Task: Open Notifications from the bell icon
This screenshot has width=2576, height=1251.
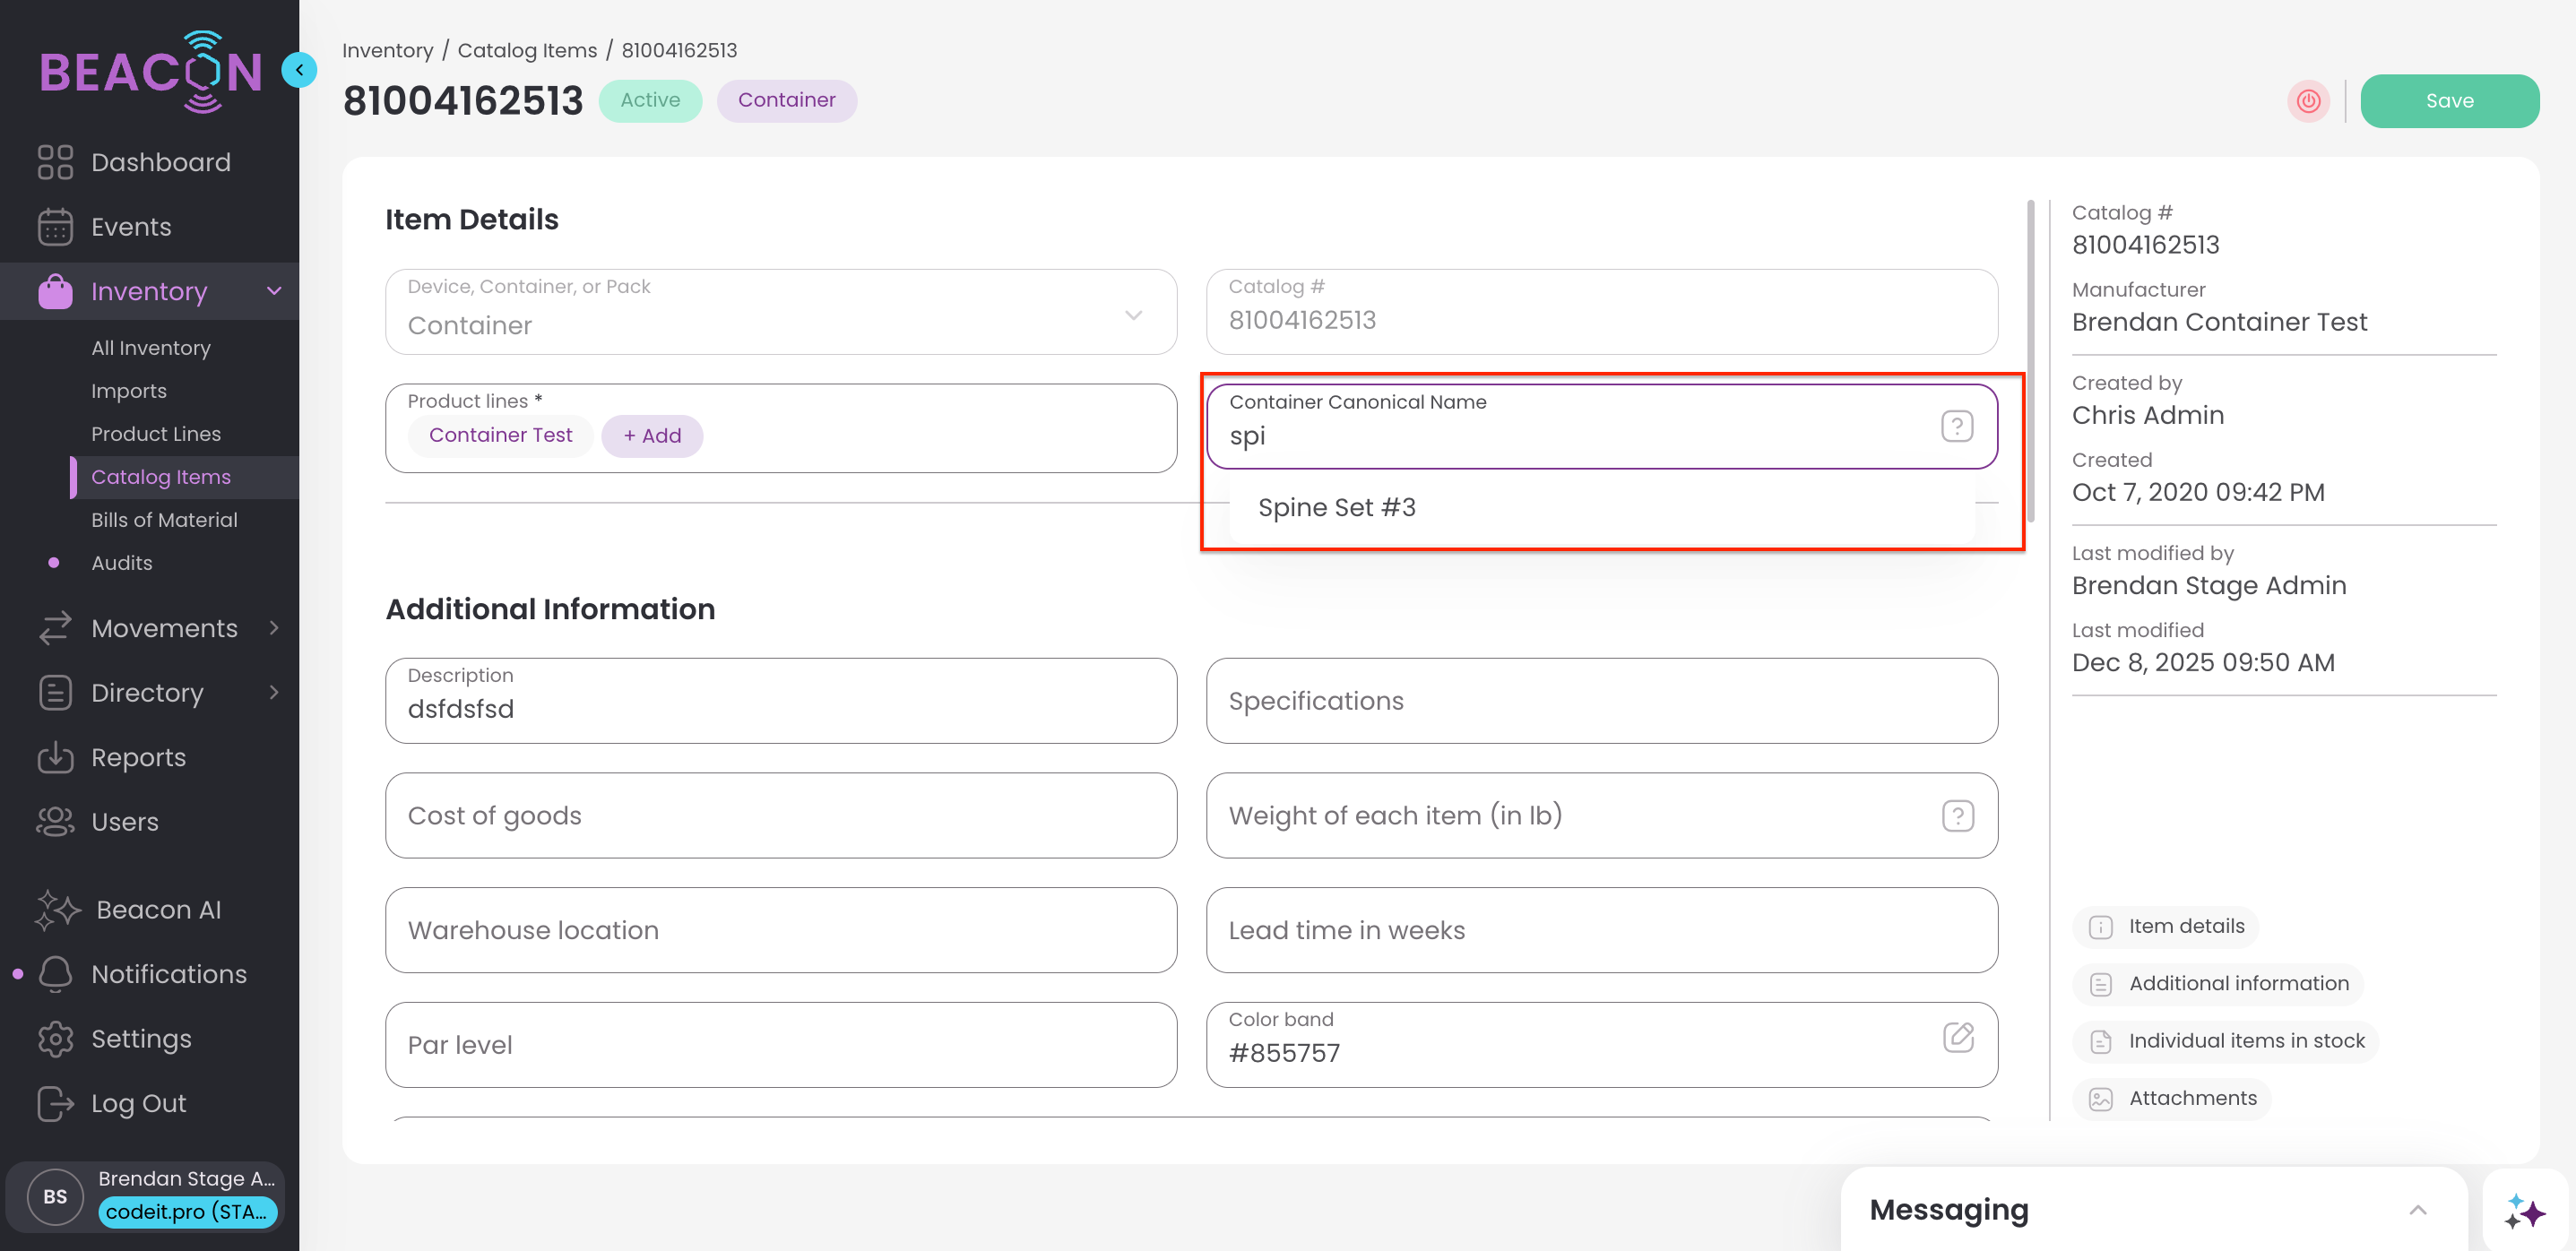Action: tap(56, 974)
